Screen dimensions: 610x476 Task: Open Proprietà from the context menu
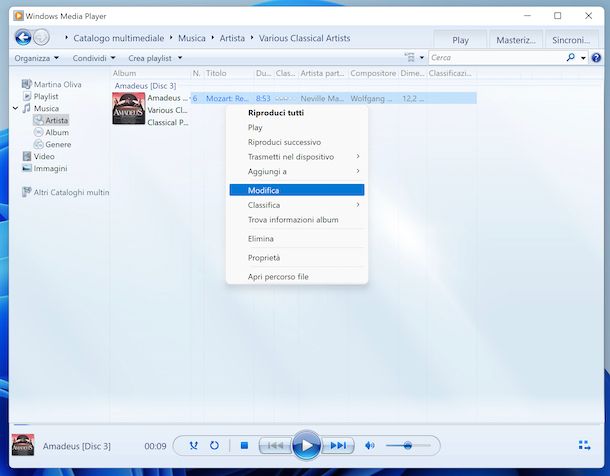297,258
